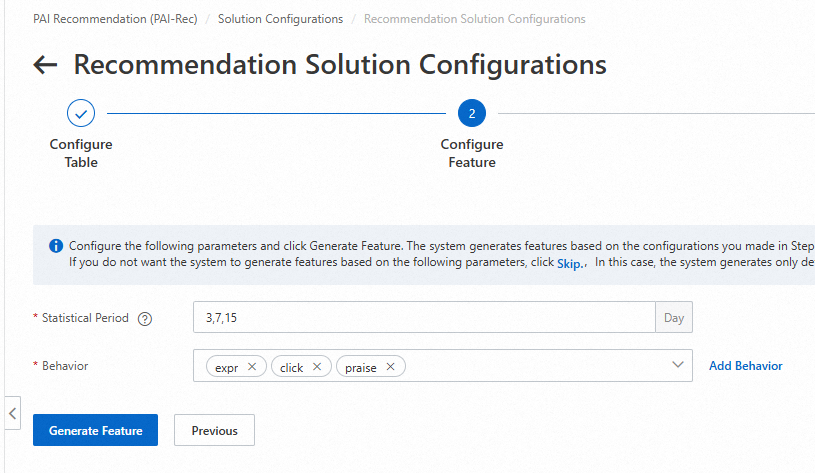Expand the Behavior dropdown arrow
Image resolution: width=815 pixels, height=473 pixels.
678,365
